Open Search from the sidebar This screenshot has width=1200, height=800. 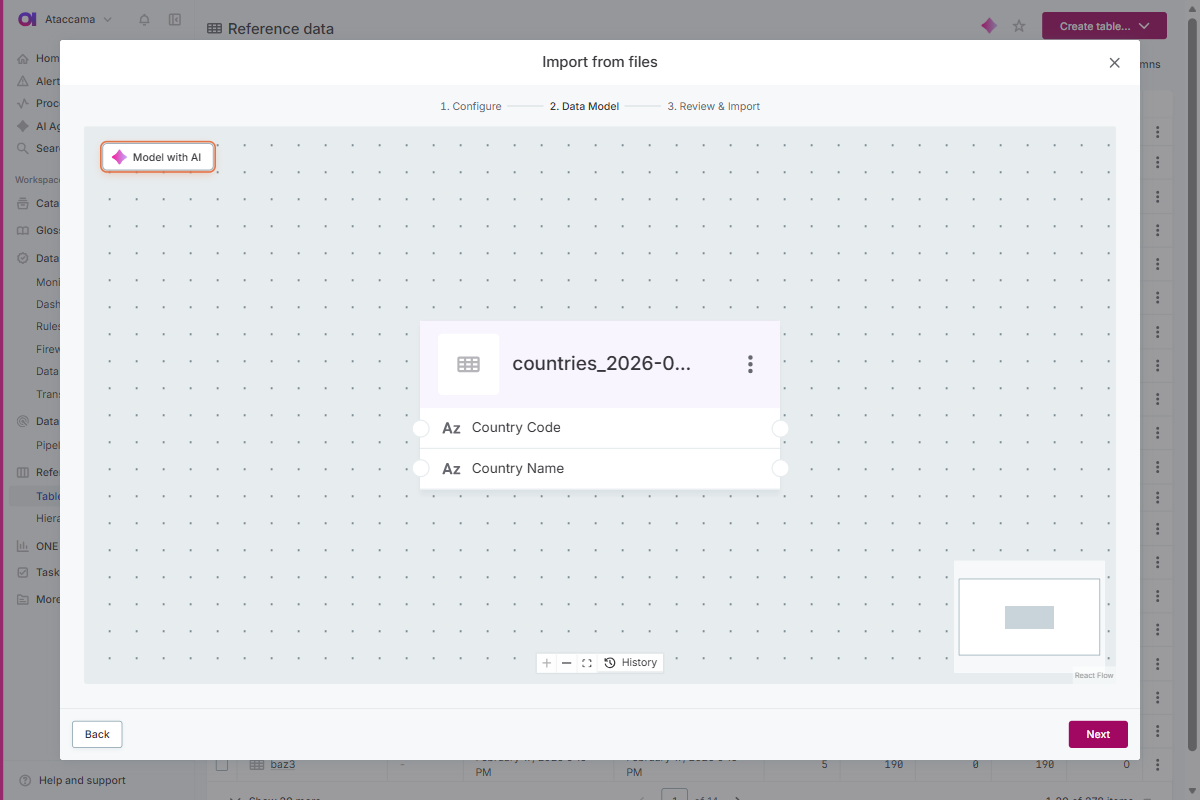click(22, 148)
